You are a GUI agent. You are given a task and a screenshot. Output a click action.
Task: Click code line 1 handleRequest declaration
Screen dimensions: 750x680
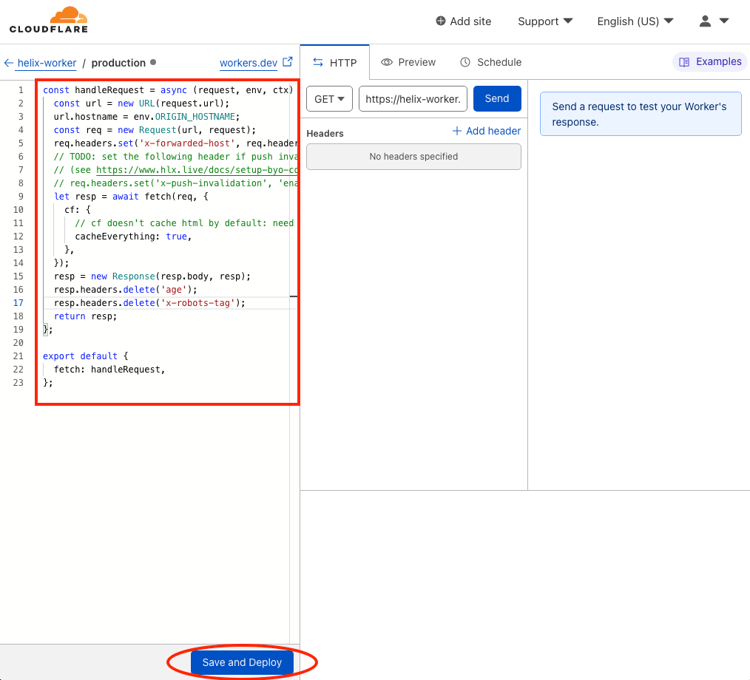167,90
